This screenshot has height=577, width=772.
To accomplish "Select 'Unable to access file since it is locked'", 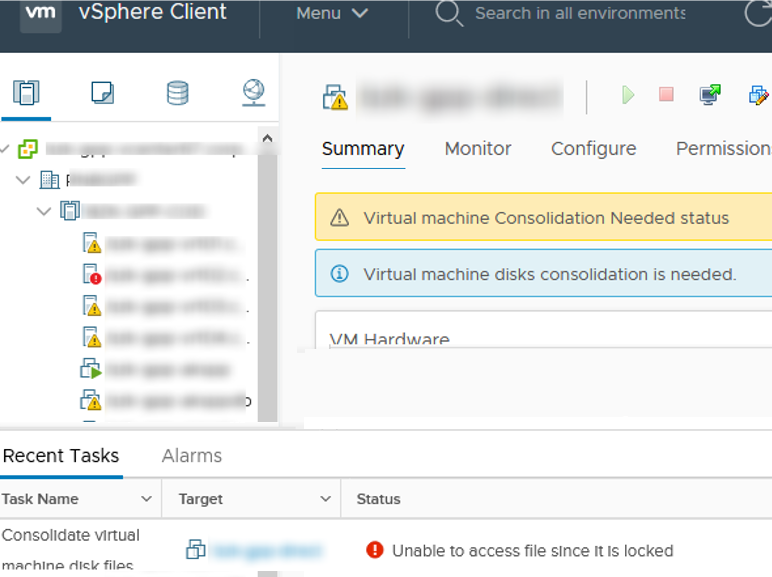I will click(532, 550).
